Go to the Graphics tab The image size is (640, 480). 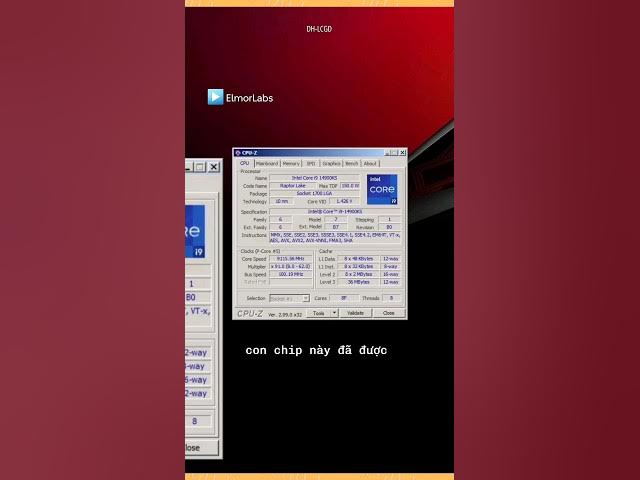[x=331, y=163]
